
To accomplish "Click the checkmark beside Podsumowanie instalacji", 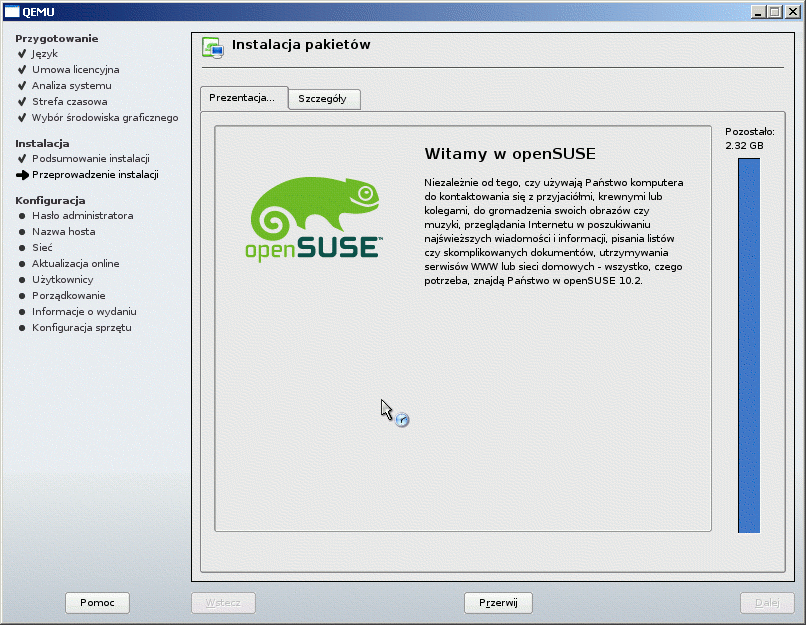I will click(21, 159).
